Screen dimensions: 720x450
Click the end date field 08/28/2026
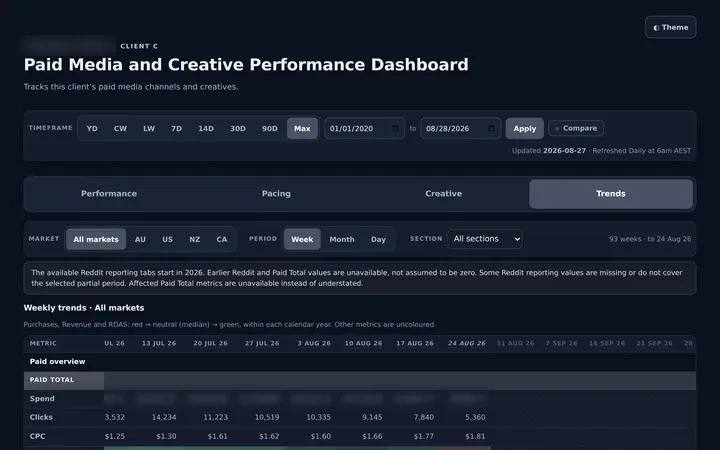click(461, 129)
